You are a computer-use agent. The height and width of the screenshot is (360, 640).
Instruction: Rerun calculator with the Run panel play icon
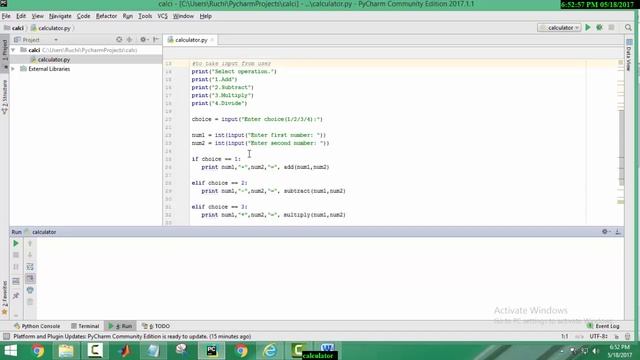click(x=16, y=243)
